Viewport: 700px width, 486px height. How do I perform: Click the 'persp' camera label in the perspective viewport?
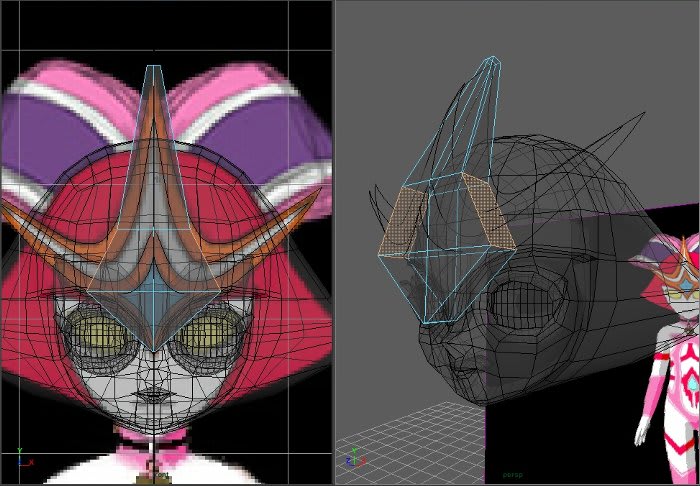(512, 475)
